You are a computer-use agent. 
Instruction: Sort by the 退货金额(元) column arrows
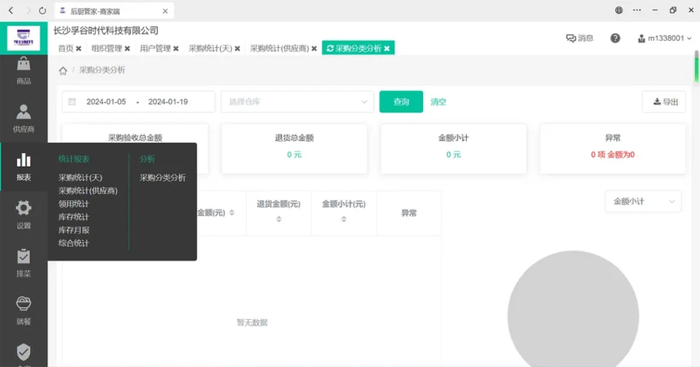click(279, 219)
